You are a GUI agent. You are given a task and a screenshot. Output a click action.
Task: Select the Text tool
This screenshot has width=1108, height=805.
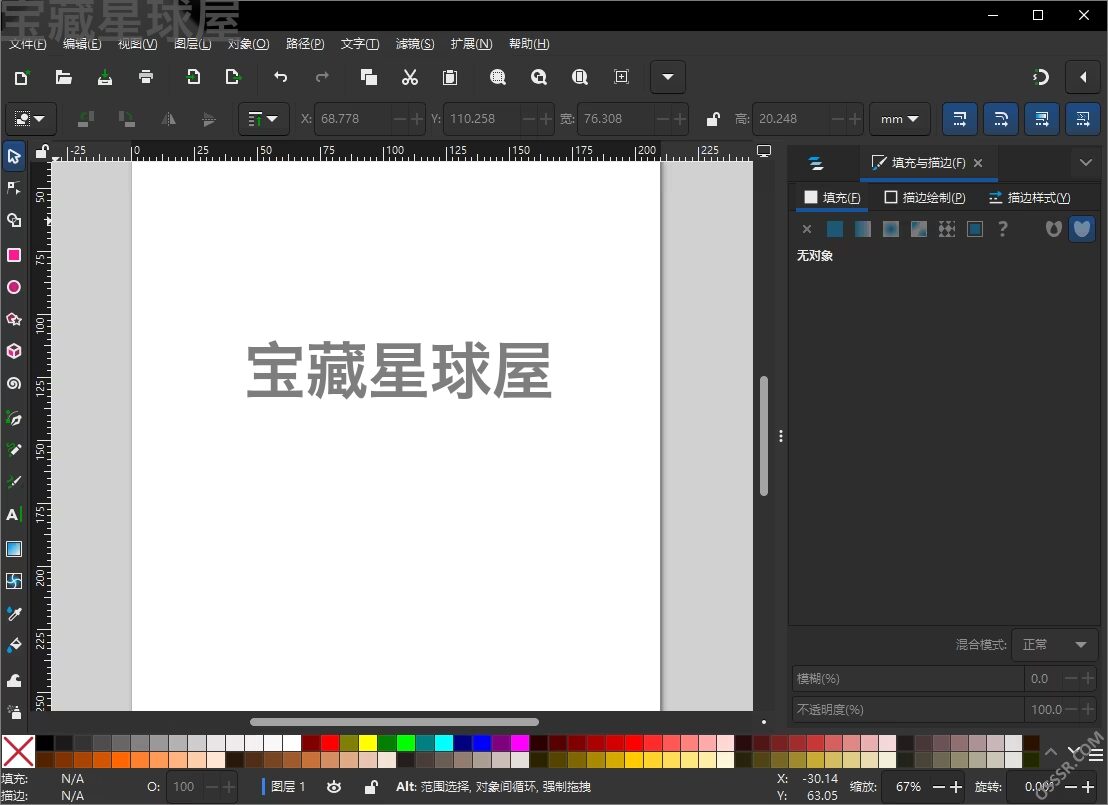click(x=13, y=515)
